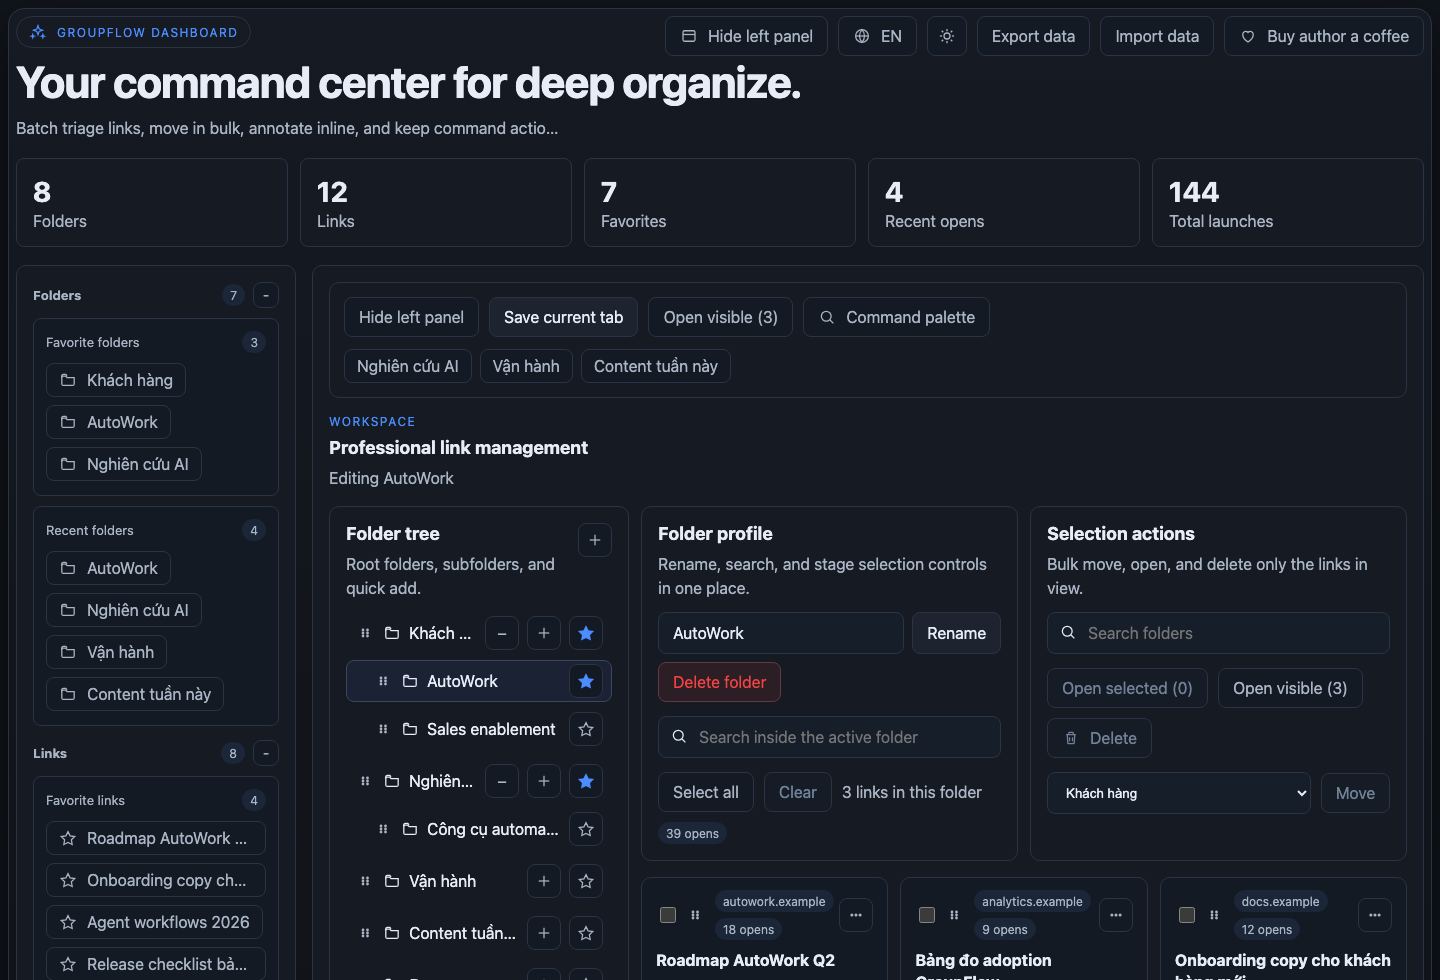
Task: Toggle the light/dark theme sun icon
Action: point(946,36)
